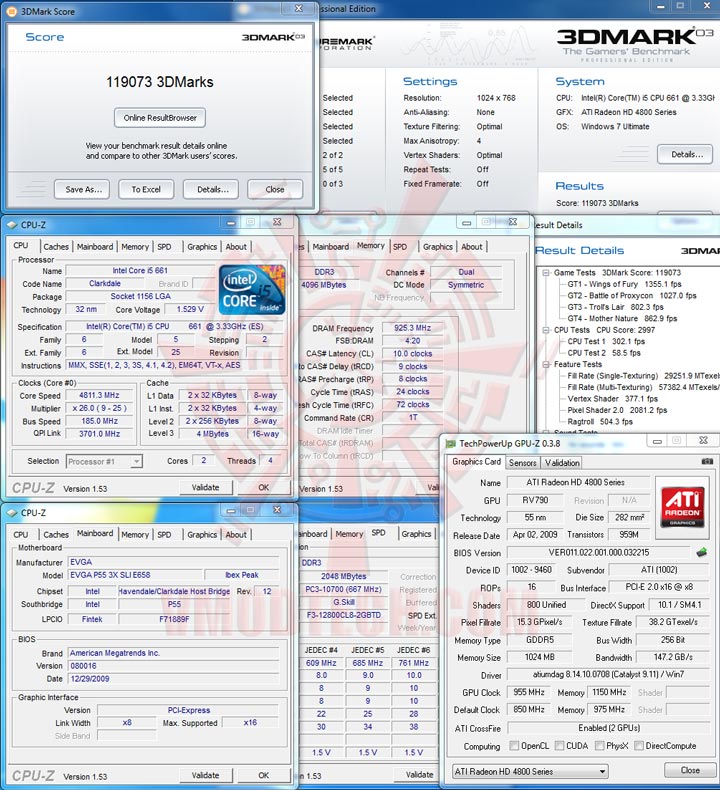
Task: Open Graphics tab in bottom CPU-Z window
Action: (202, 535)
